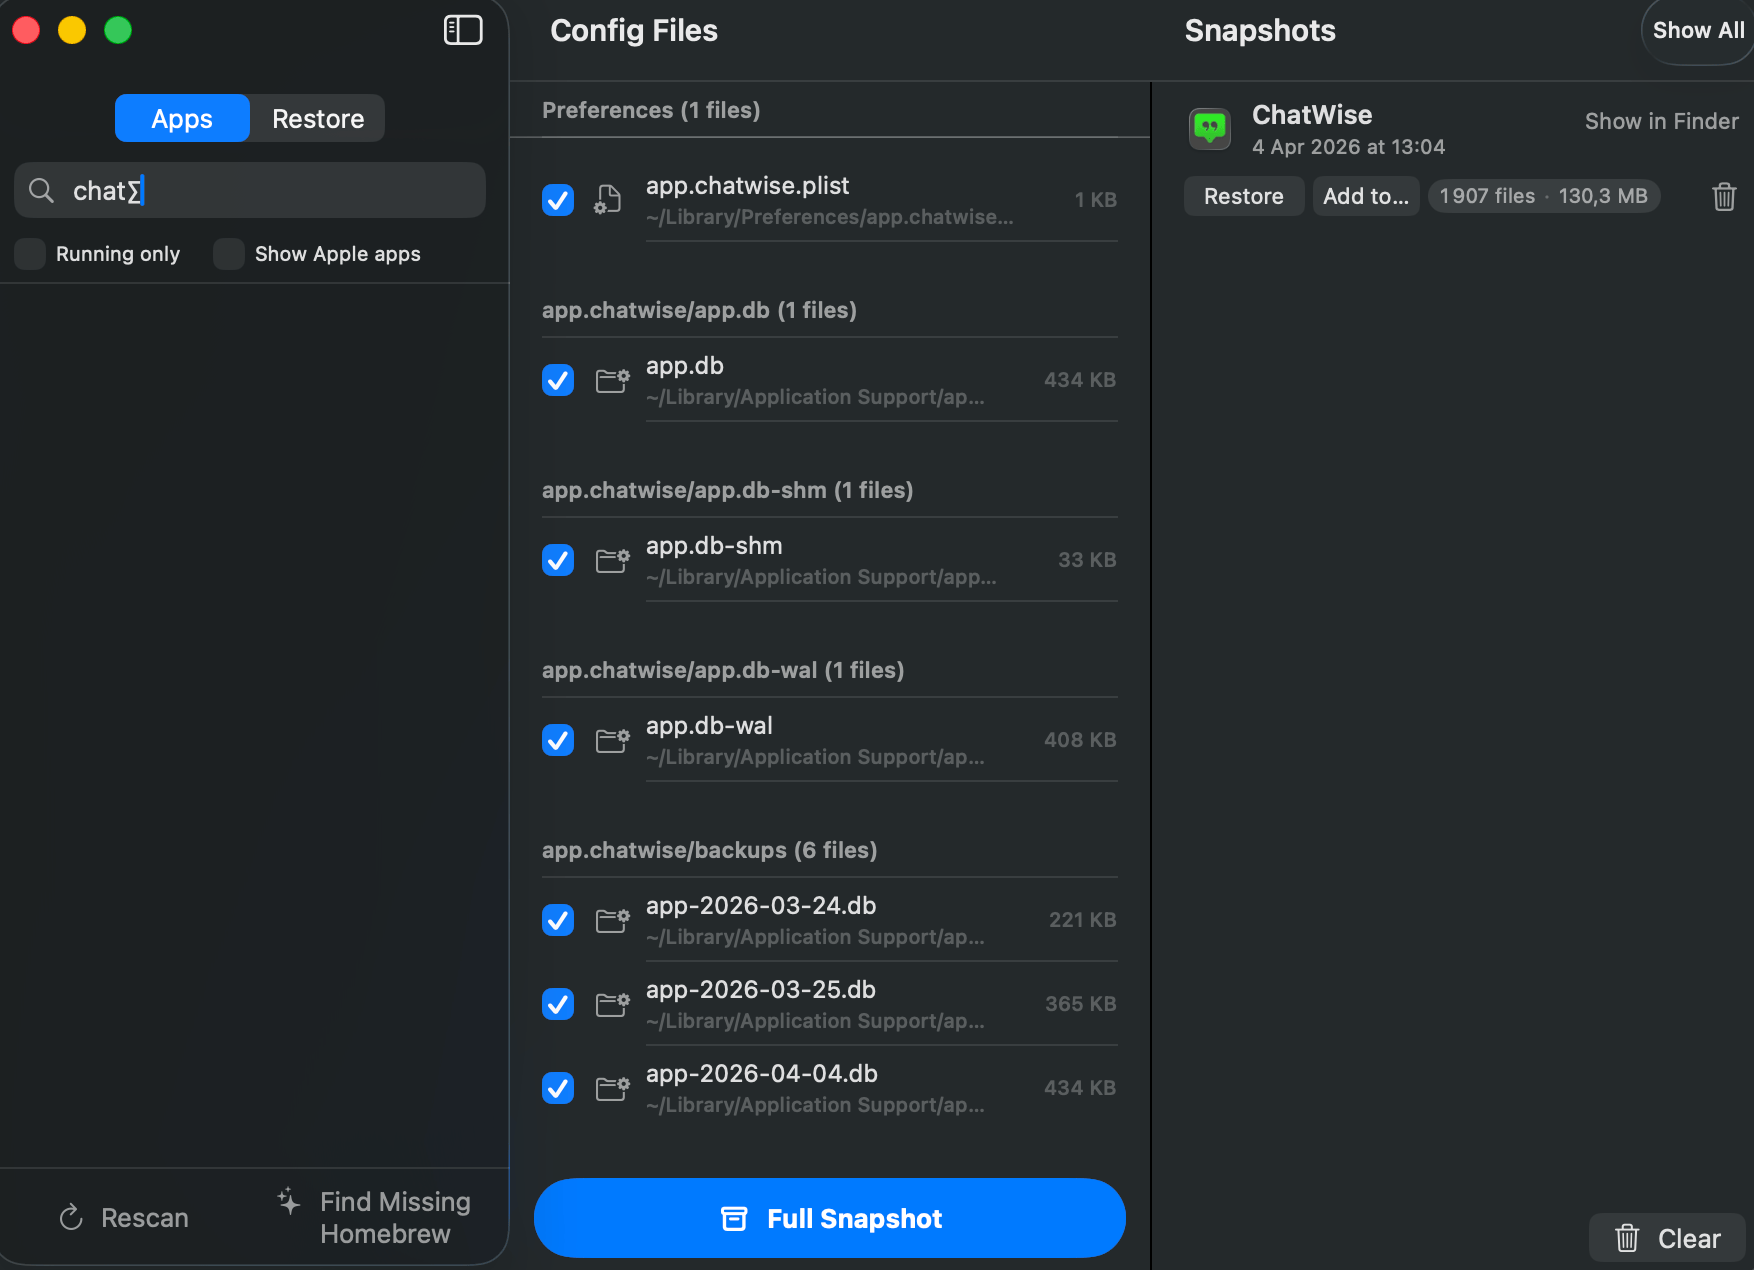Click the folder icon beside app.db-shm
This screenshot has height=1270, width=1754.
(x=612, y=560)
